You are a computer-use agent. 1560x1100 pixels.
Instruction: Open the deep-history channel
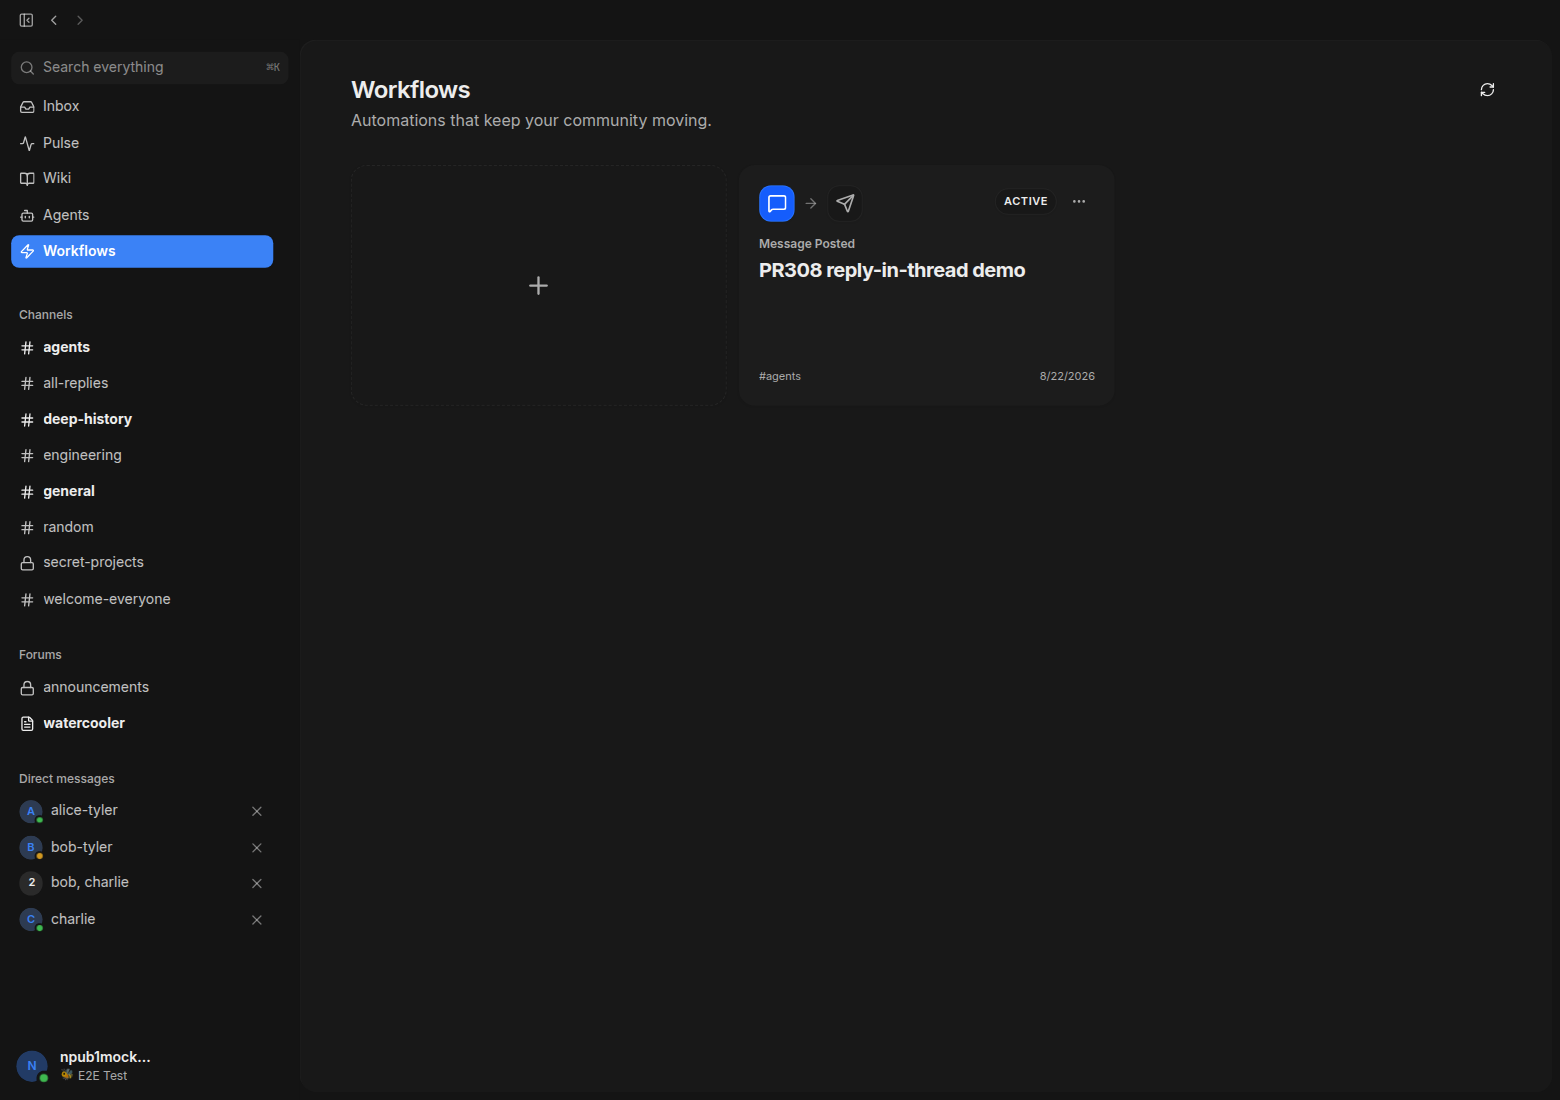[x=142, y=419]
